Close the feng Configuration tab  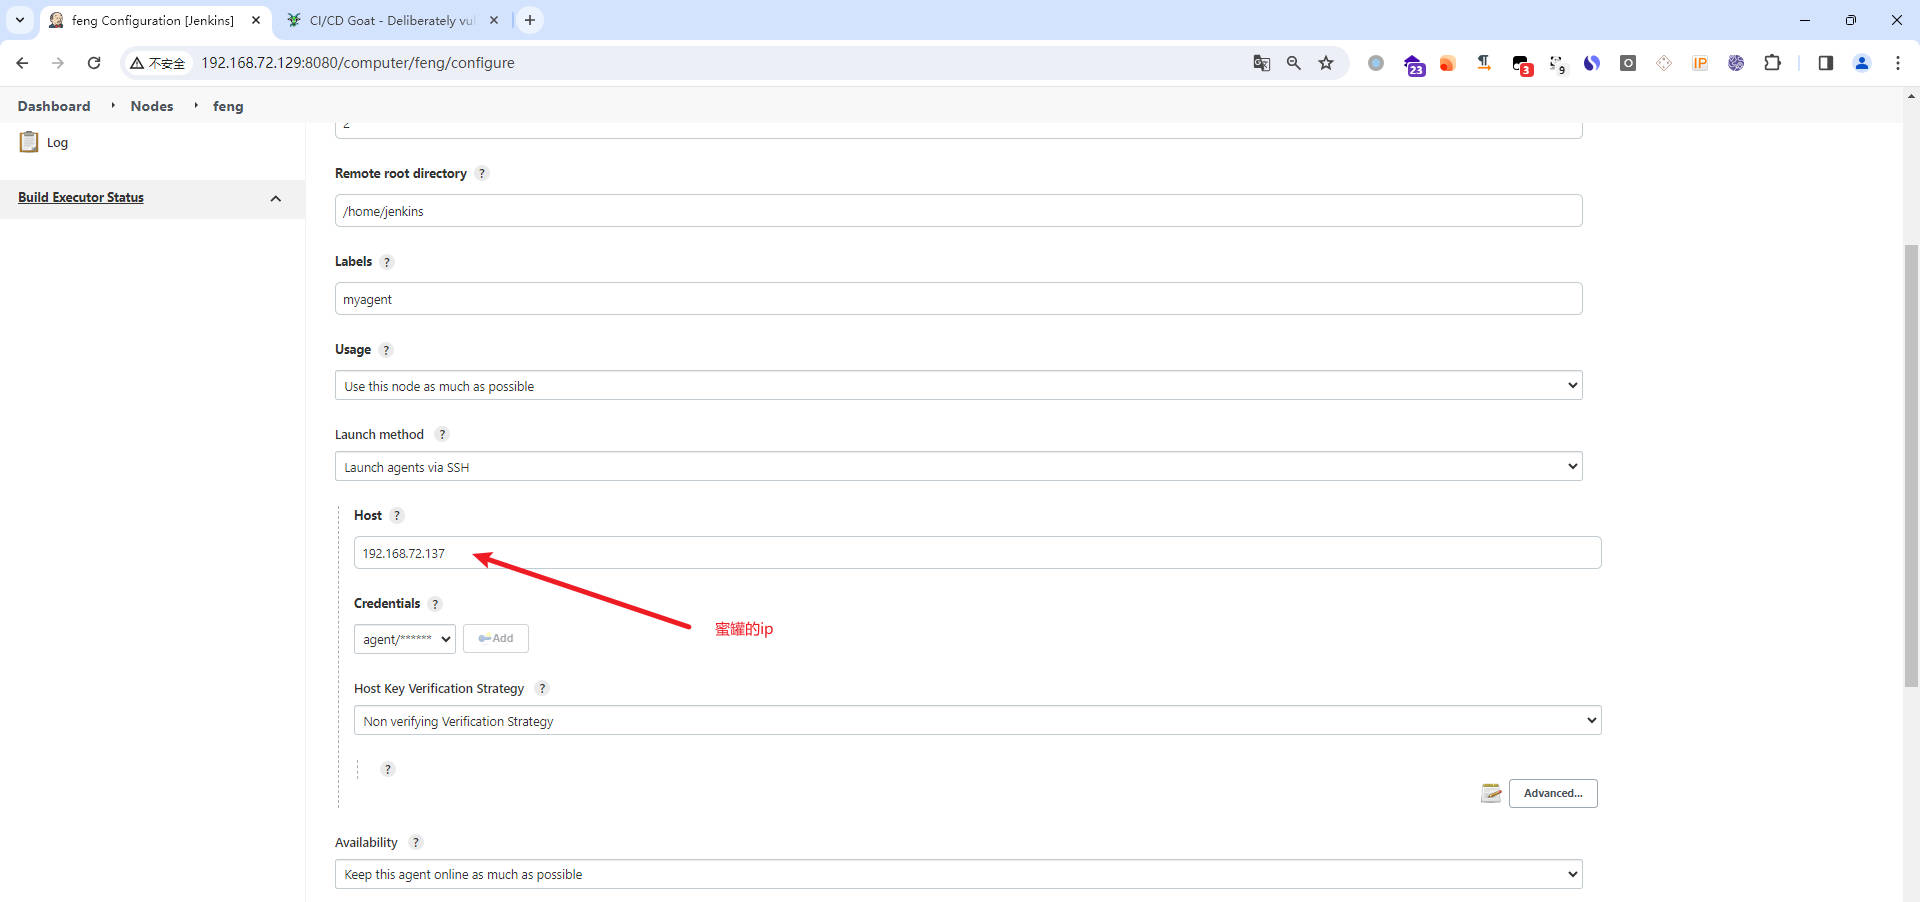[256, 20]
